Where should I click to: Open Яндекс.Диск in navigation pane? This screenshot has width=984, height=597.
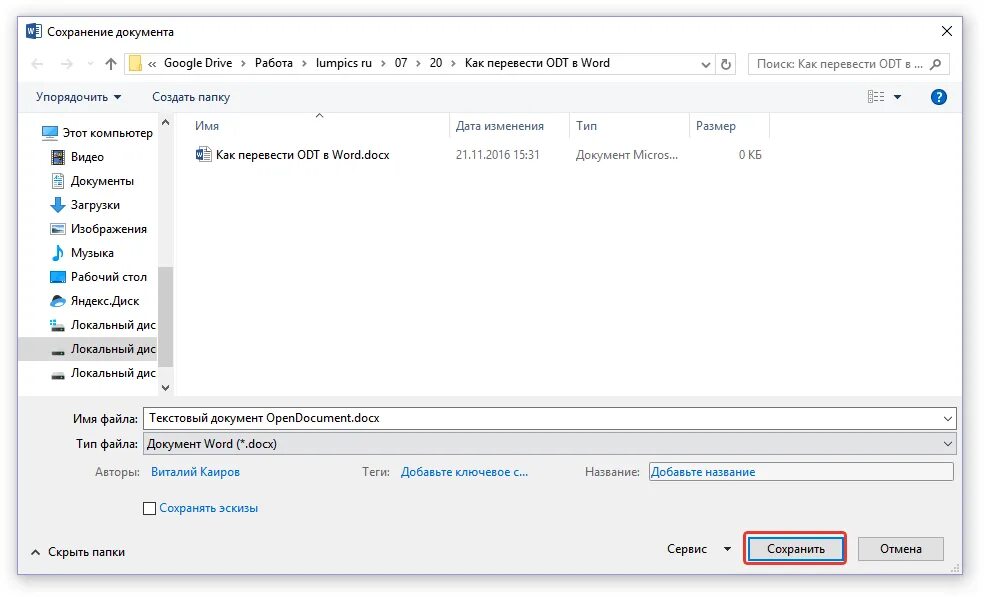pyautogui.click(x=95, y=301)
